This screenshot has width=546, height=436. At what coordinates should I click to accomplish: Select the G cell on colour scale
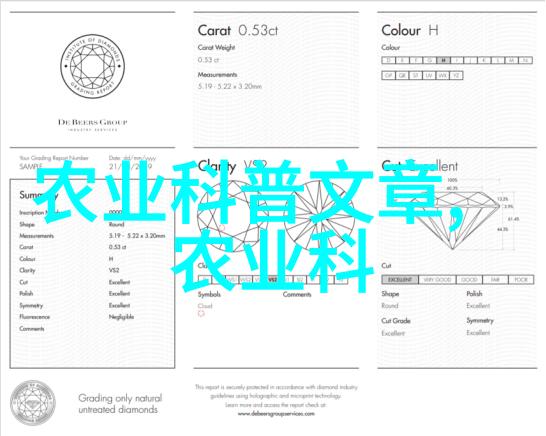pos(430,60)
